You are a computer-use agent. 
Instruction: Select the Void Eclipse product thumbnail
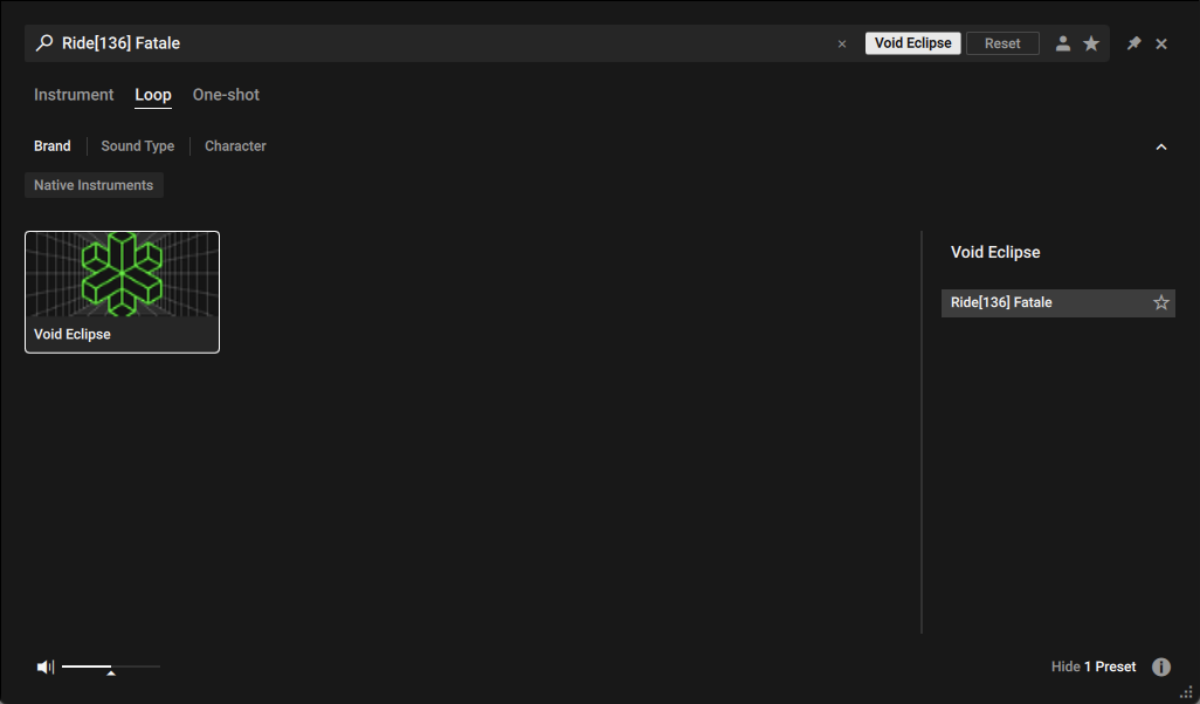[x=122, y=292]
